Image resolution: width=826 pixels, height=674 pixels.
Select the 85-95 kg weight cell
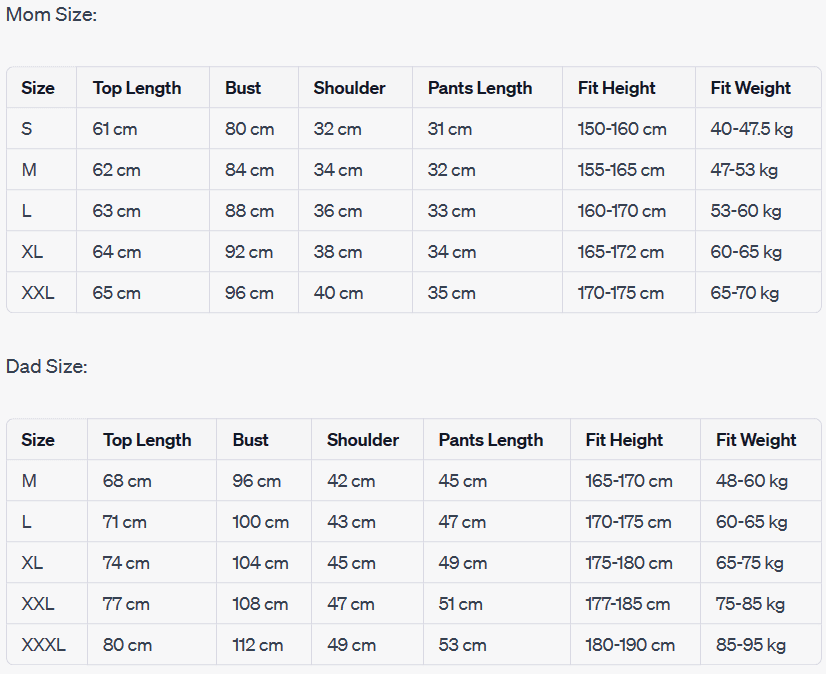point(750,645)
